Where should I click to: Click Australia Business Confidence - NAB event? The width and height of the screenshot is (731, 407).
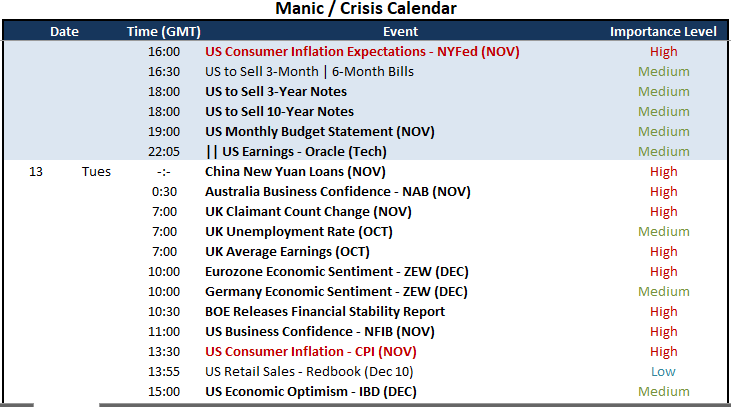(x=338, y=192)
